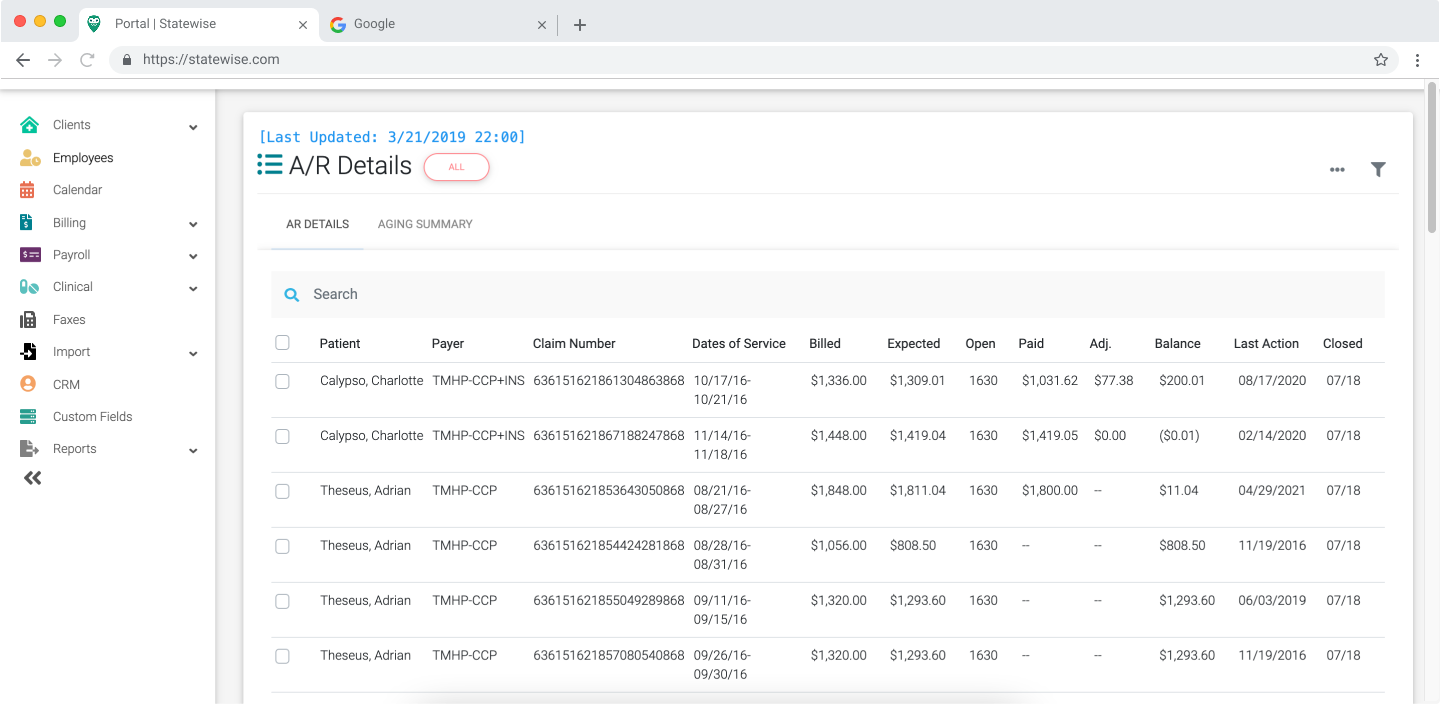Check the row with claim ending 7080540868
The image size is (1440, 704).
(x=282, y=656)
